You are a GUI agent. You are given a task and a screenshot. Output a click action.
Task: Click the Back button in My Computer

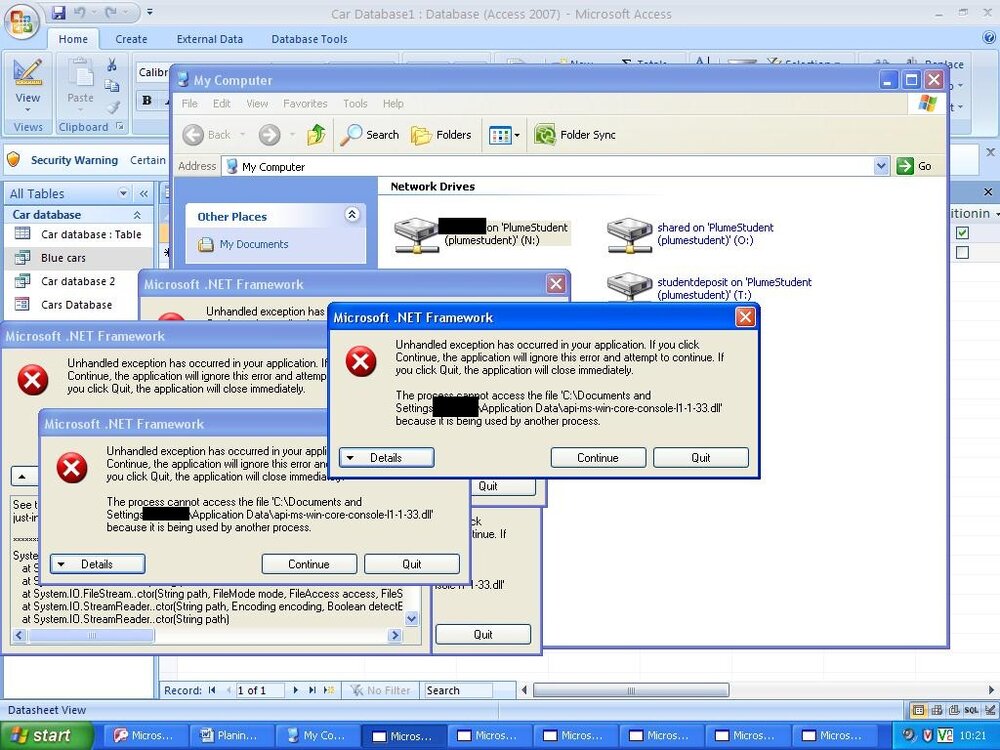[x=207, y=135]
